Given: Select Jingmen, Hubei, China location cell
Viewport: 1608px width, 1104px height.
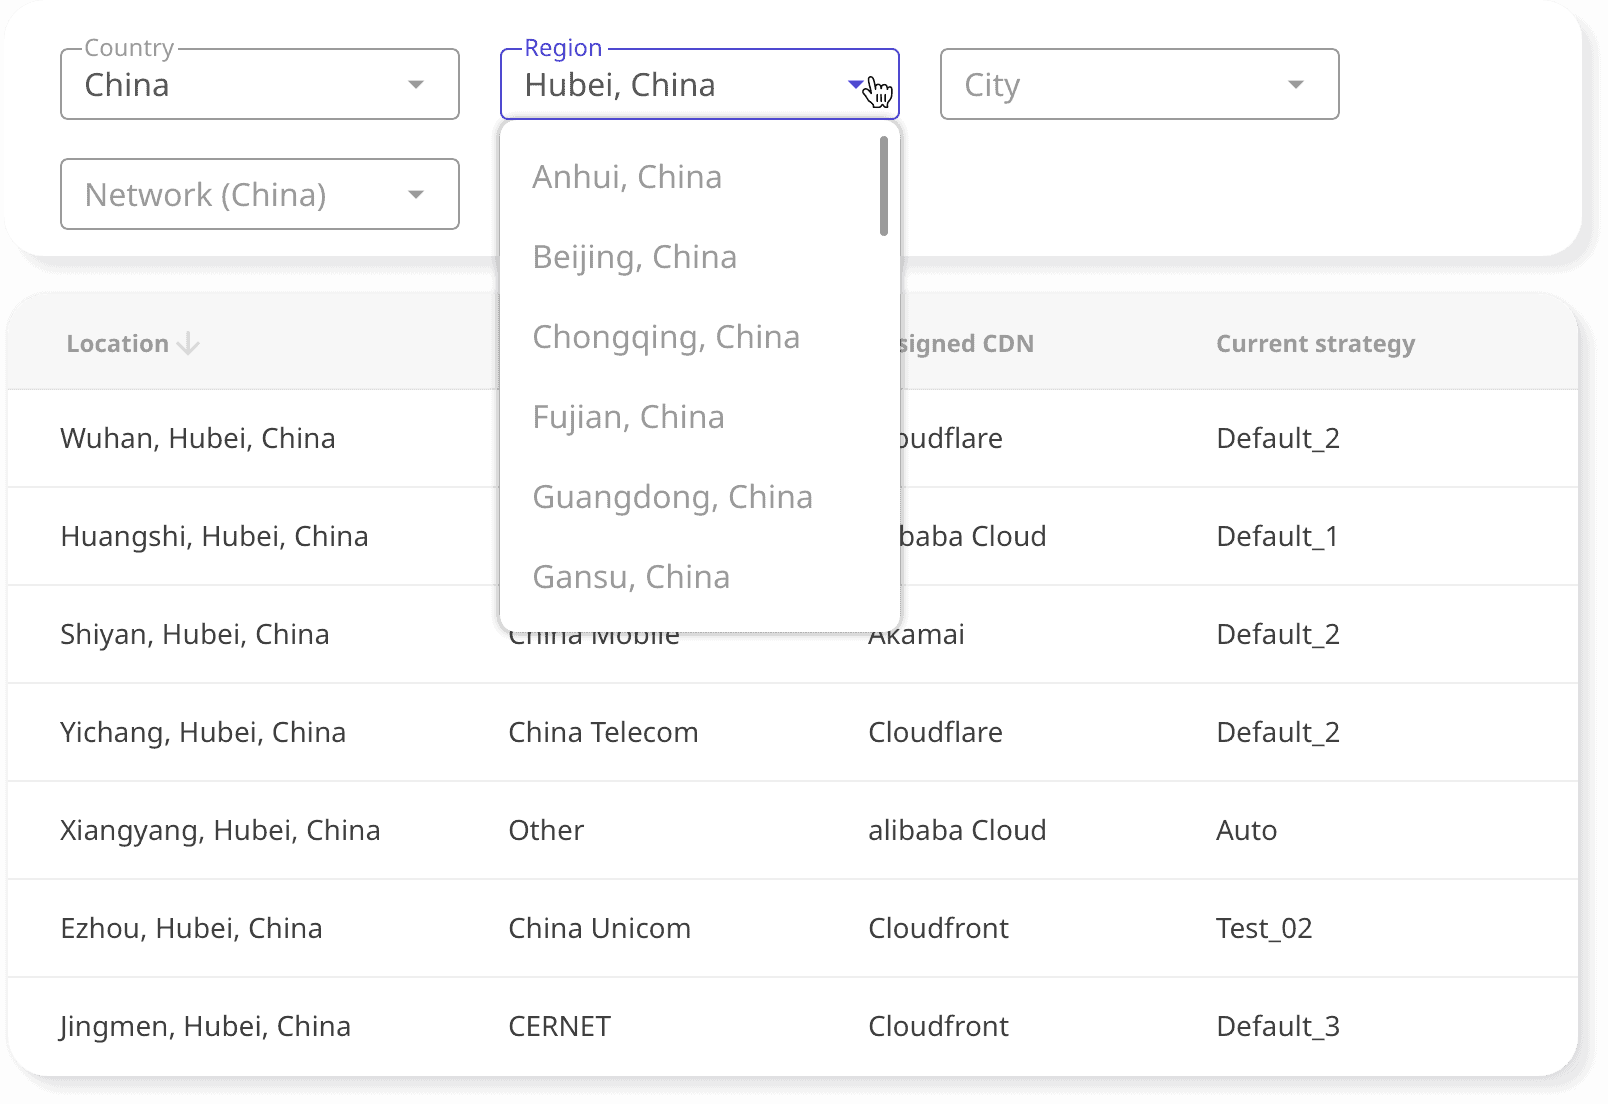Looking at the screenshot, I should [x=205, y=1026].
